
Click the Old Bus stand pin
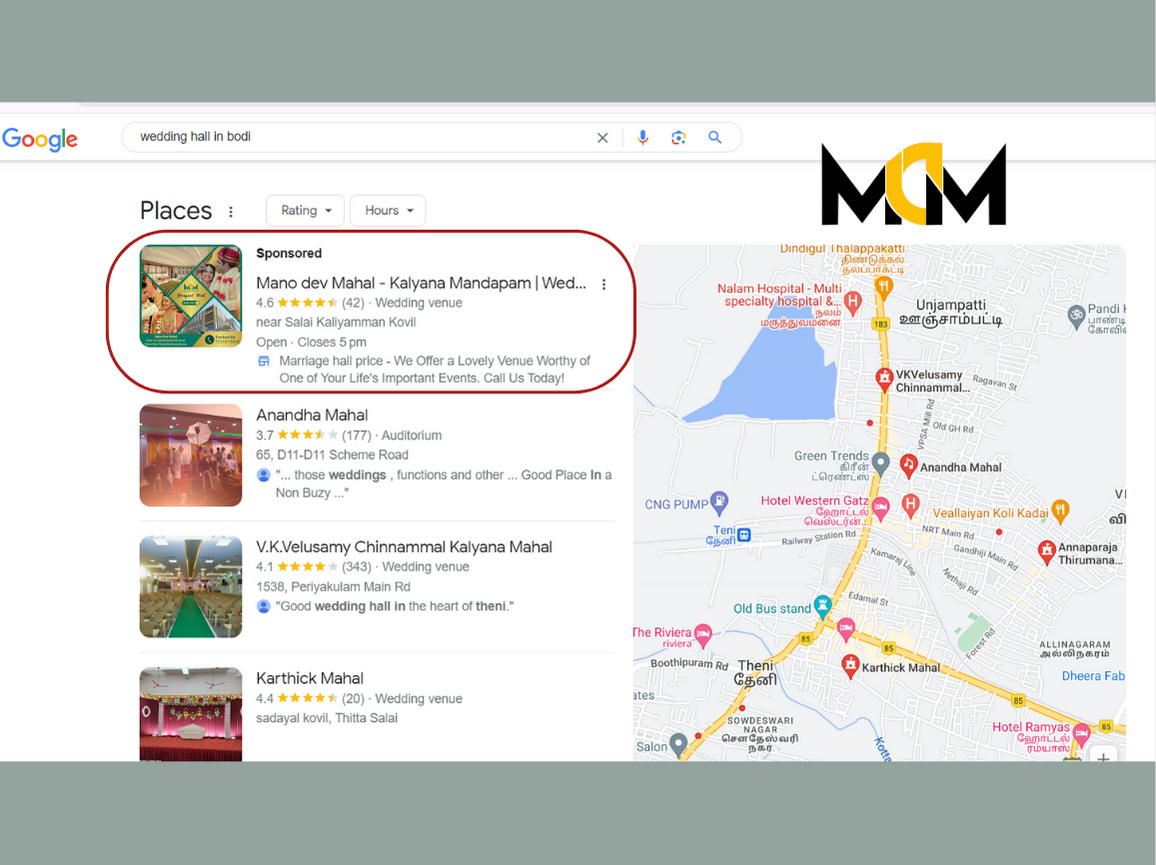pyautogui.click(x=822, y=607)
